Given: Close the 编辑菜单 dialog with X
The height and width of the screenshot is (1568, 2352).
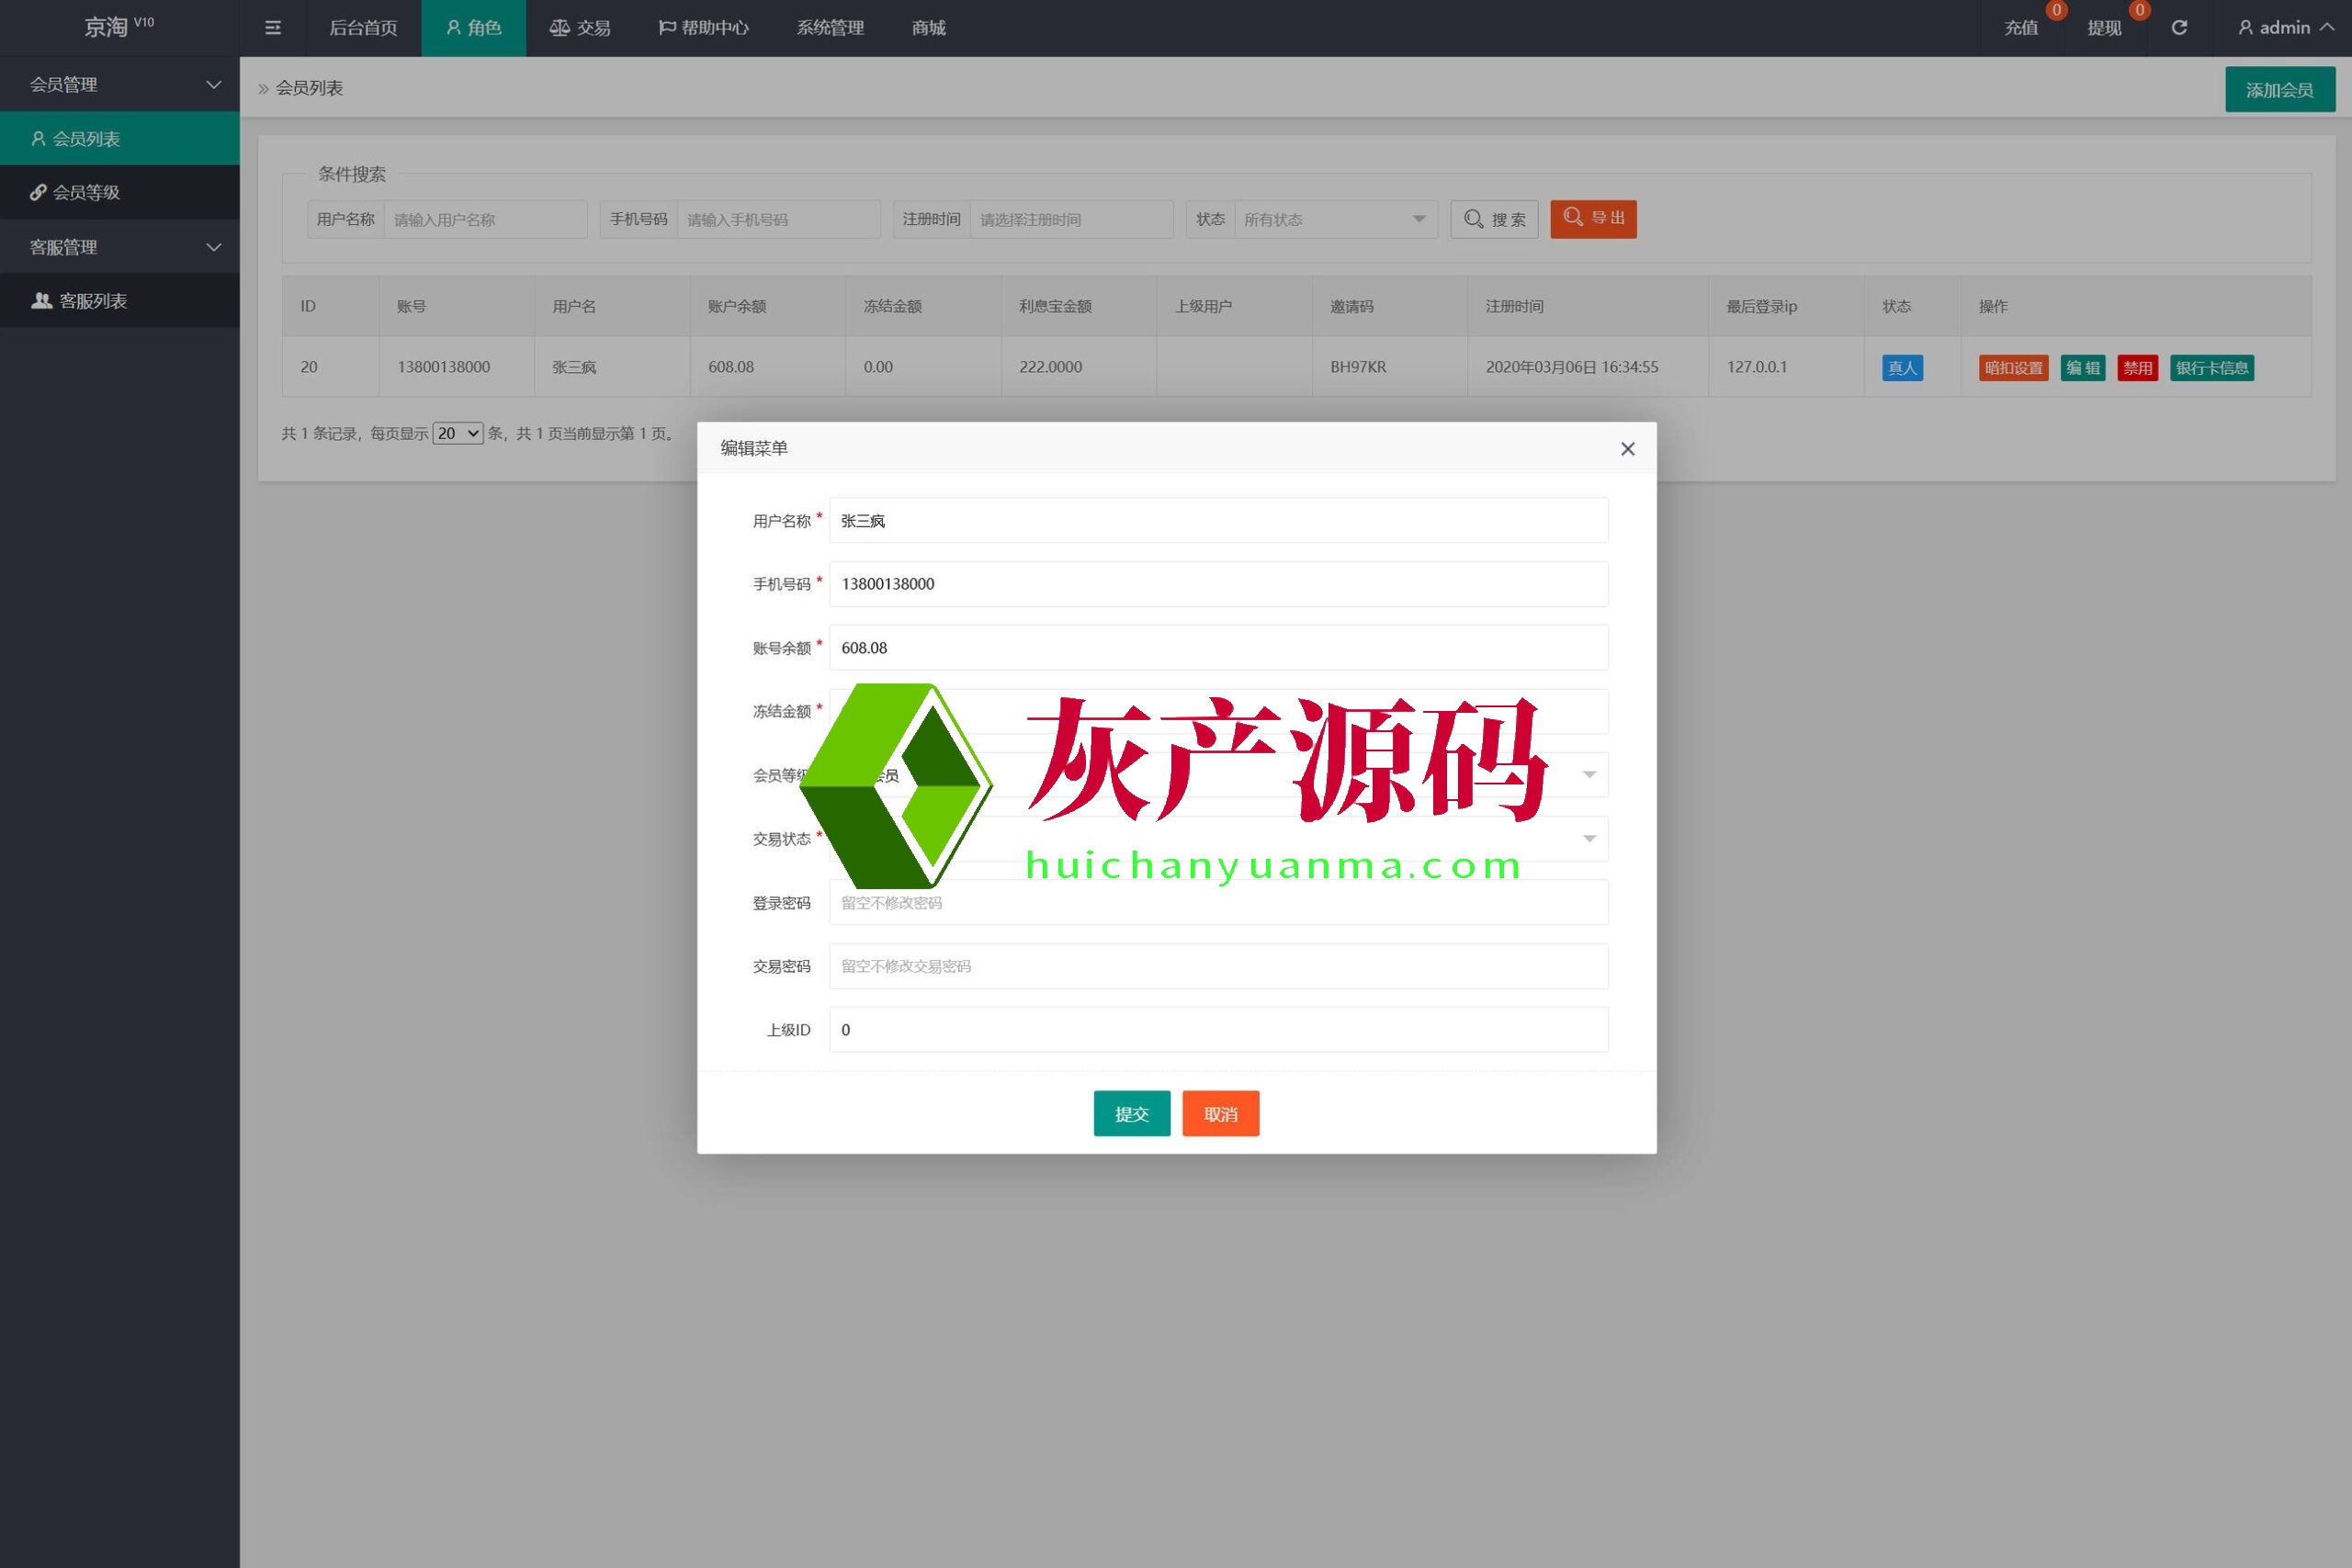Looking at the screenshot, I should [x=1627, y=449].
